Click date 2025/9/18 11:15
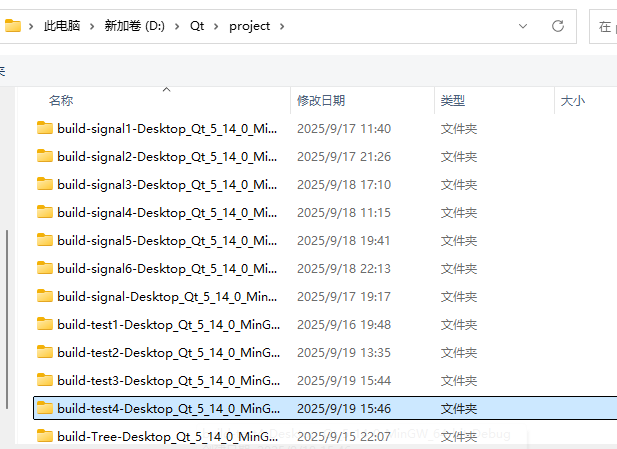The height and width of the screenshot is (449, 617). [344, 212]
